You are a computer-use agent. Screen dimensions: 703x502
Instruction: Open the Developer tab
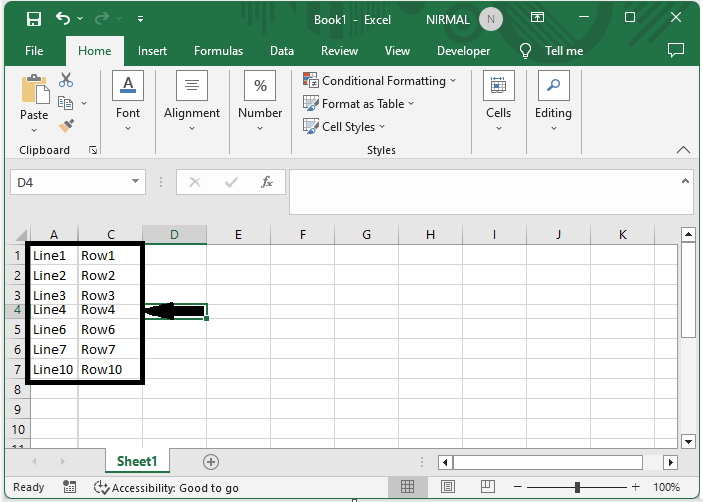[x=464, y=51]
